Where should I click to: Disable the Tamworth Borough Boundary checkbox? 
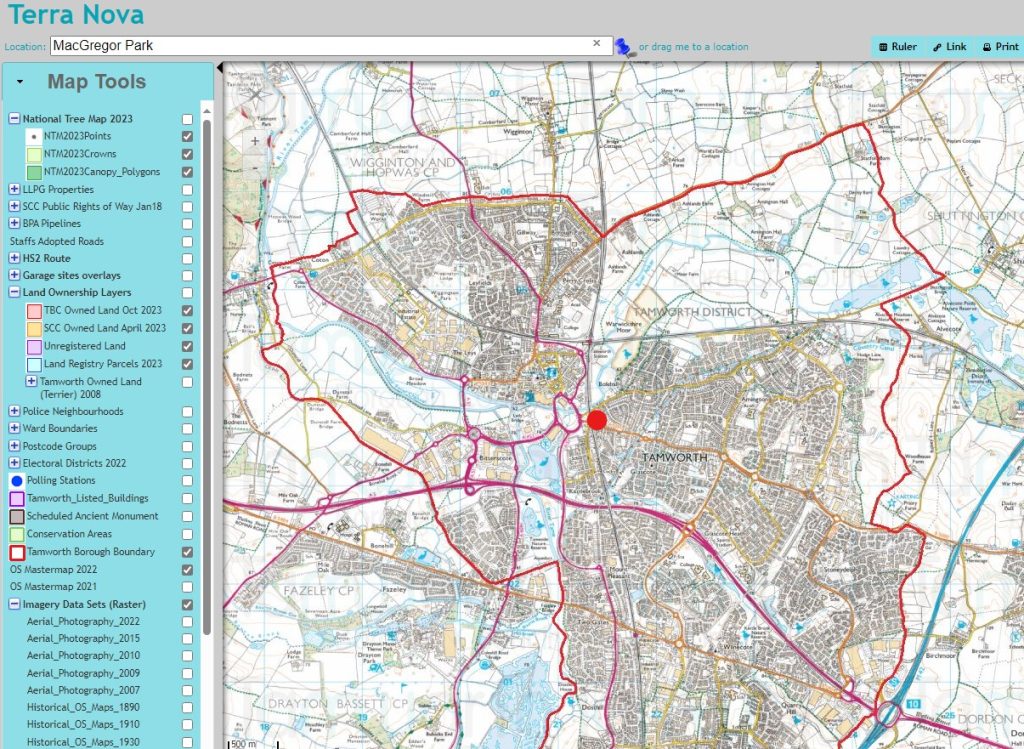(x=187, y=552)
